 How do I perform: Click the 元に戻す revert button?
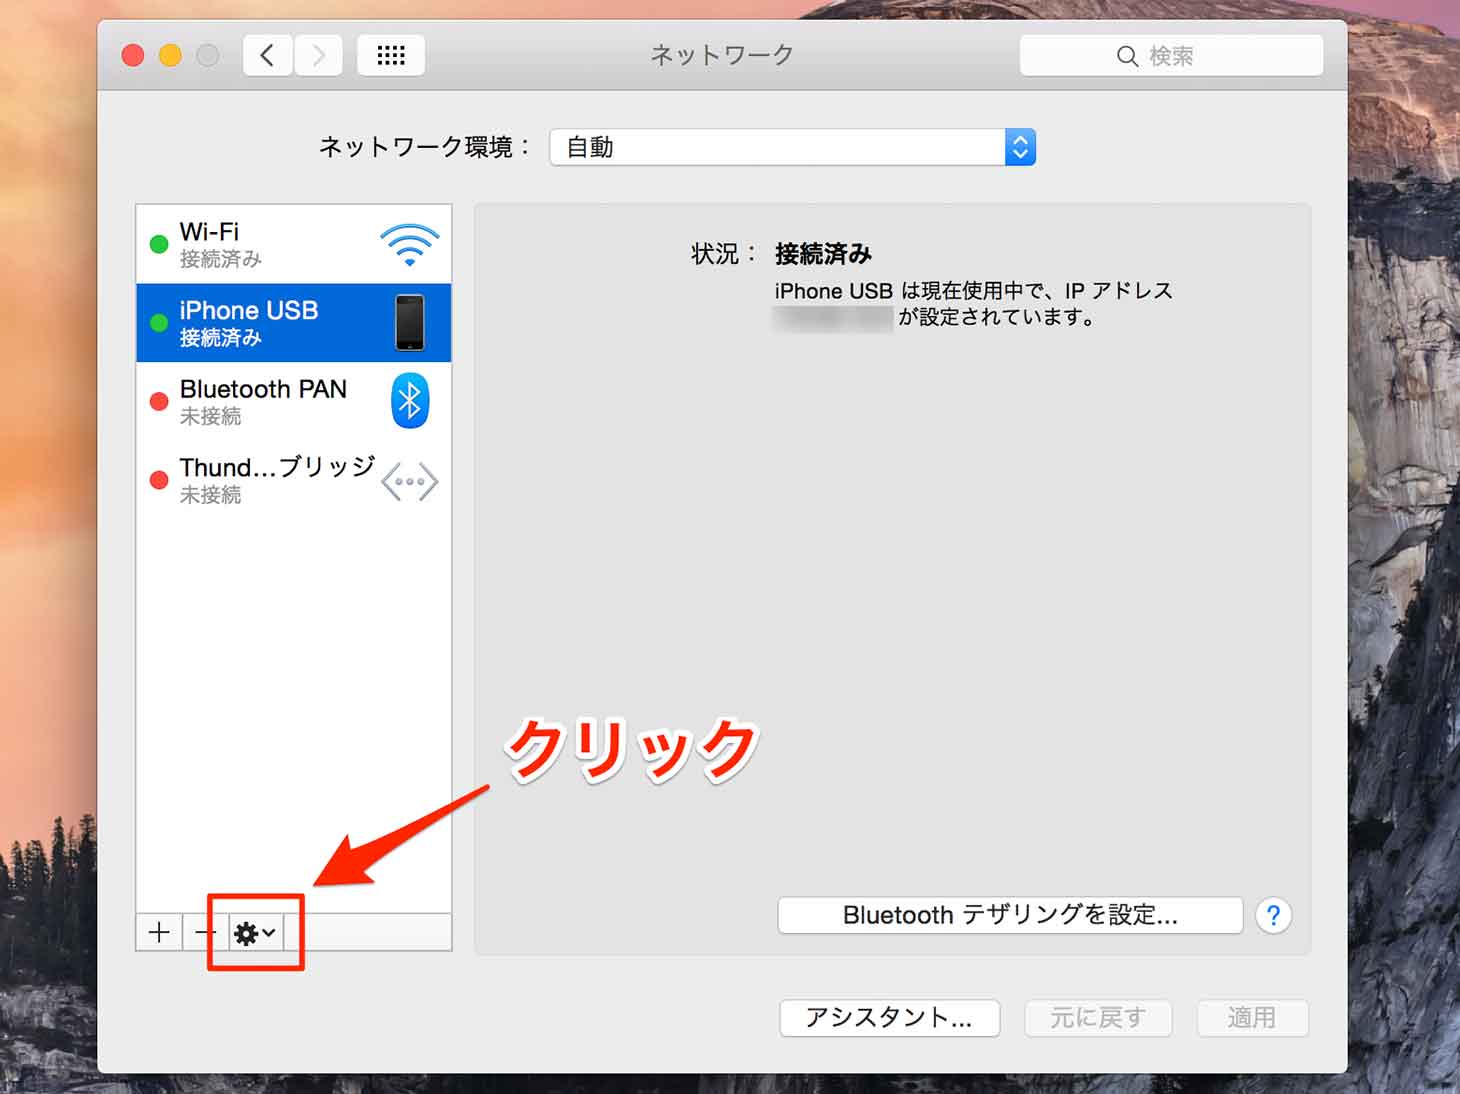click(x=1098, y=1018)
